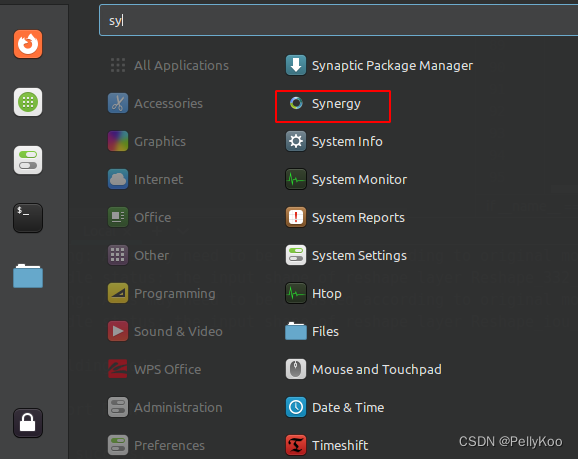The width and height of the screenshot is (578, 459).
Task: Click the Date & Time clock icon
Action: [296, 407]
